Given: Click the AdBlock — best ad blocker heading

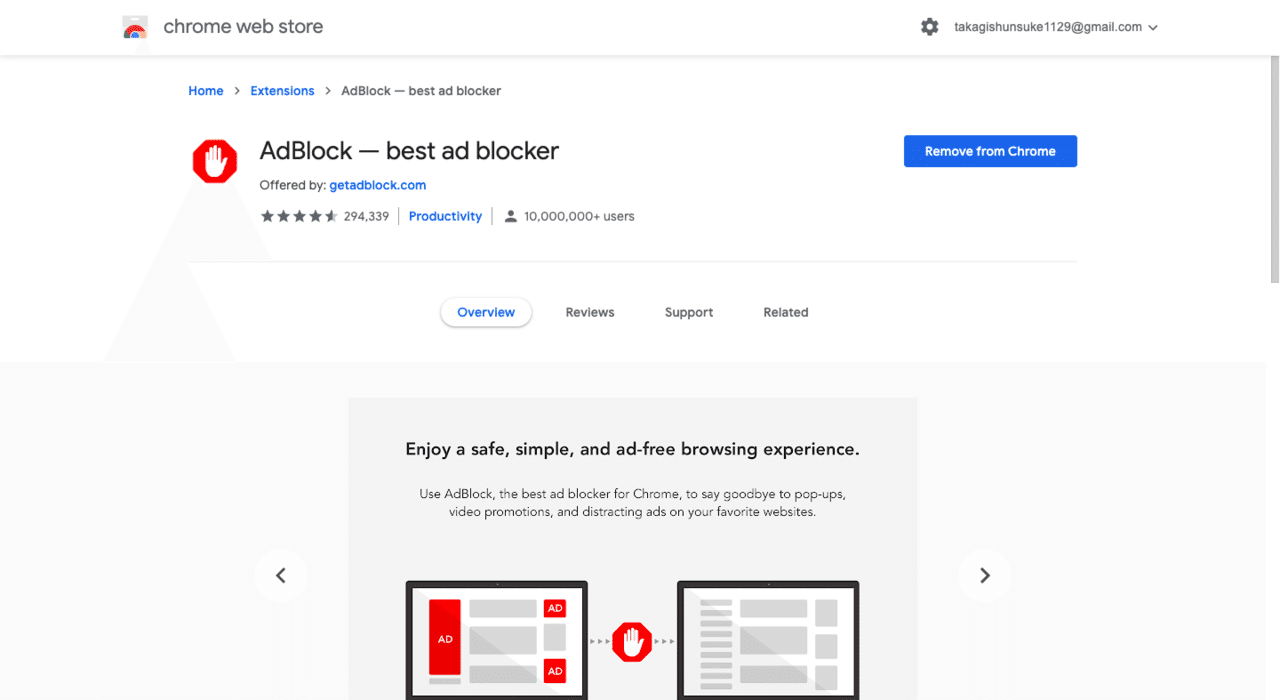Looking at the screenshot, I should click(x=409, y=151).
